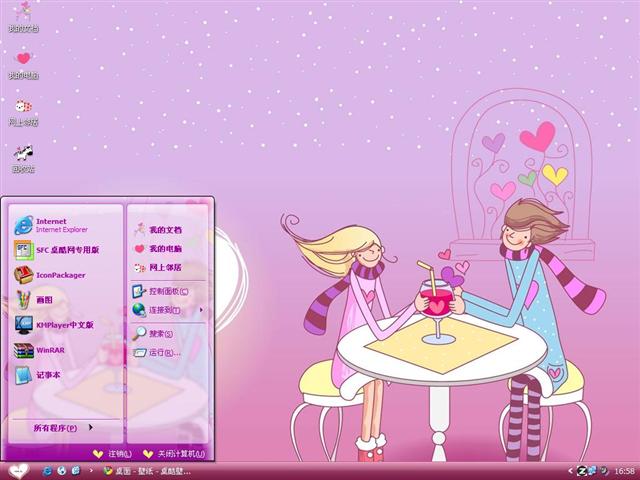The height and width of the screenshot is (480, 640).
Task: Click the 16:58 taskbar clock
Action: [x=624, y=471]
